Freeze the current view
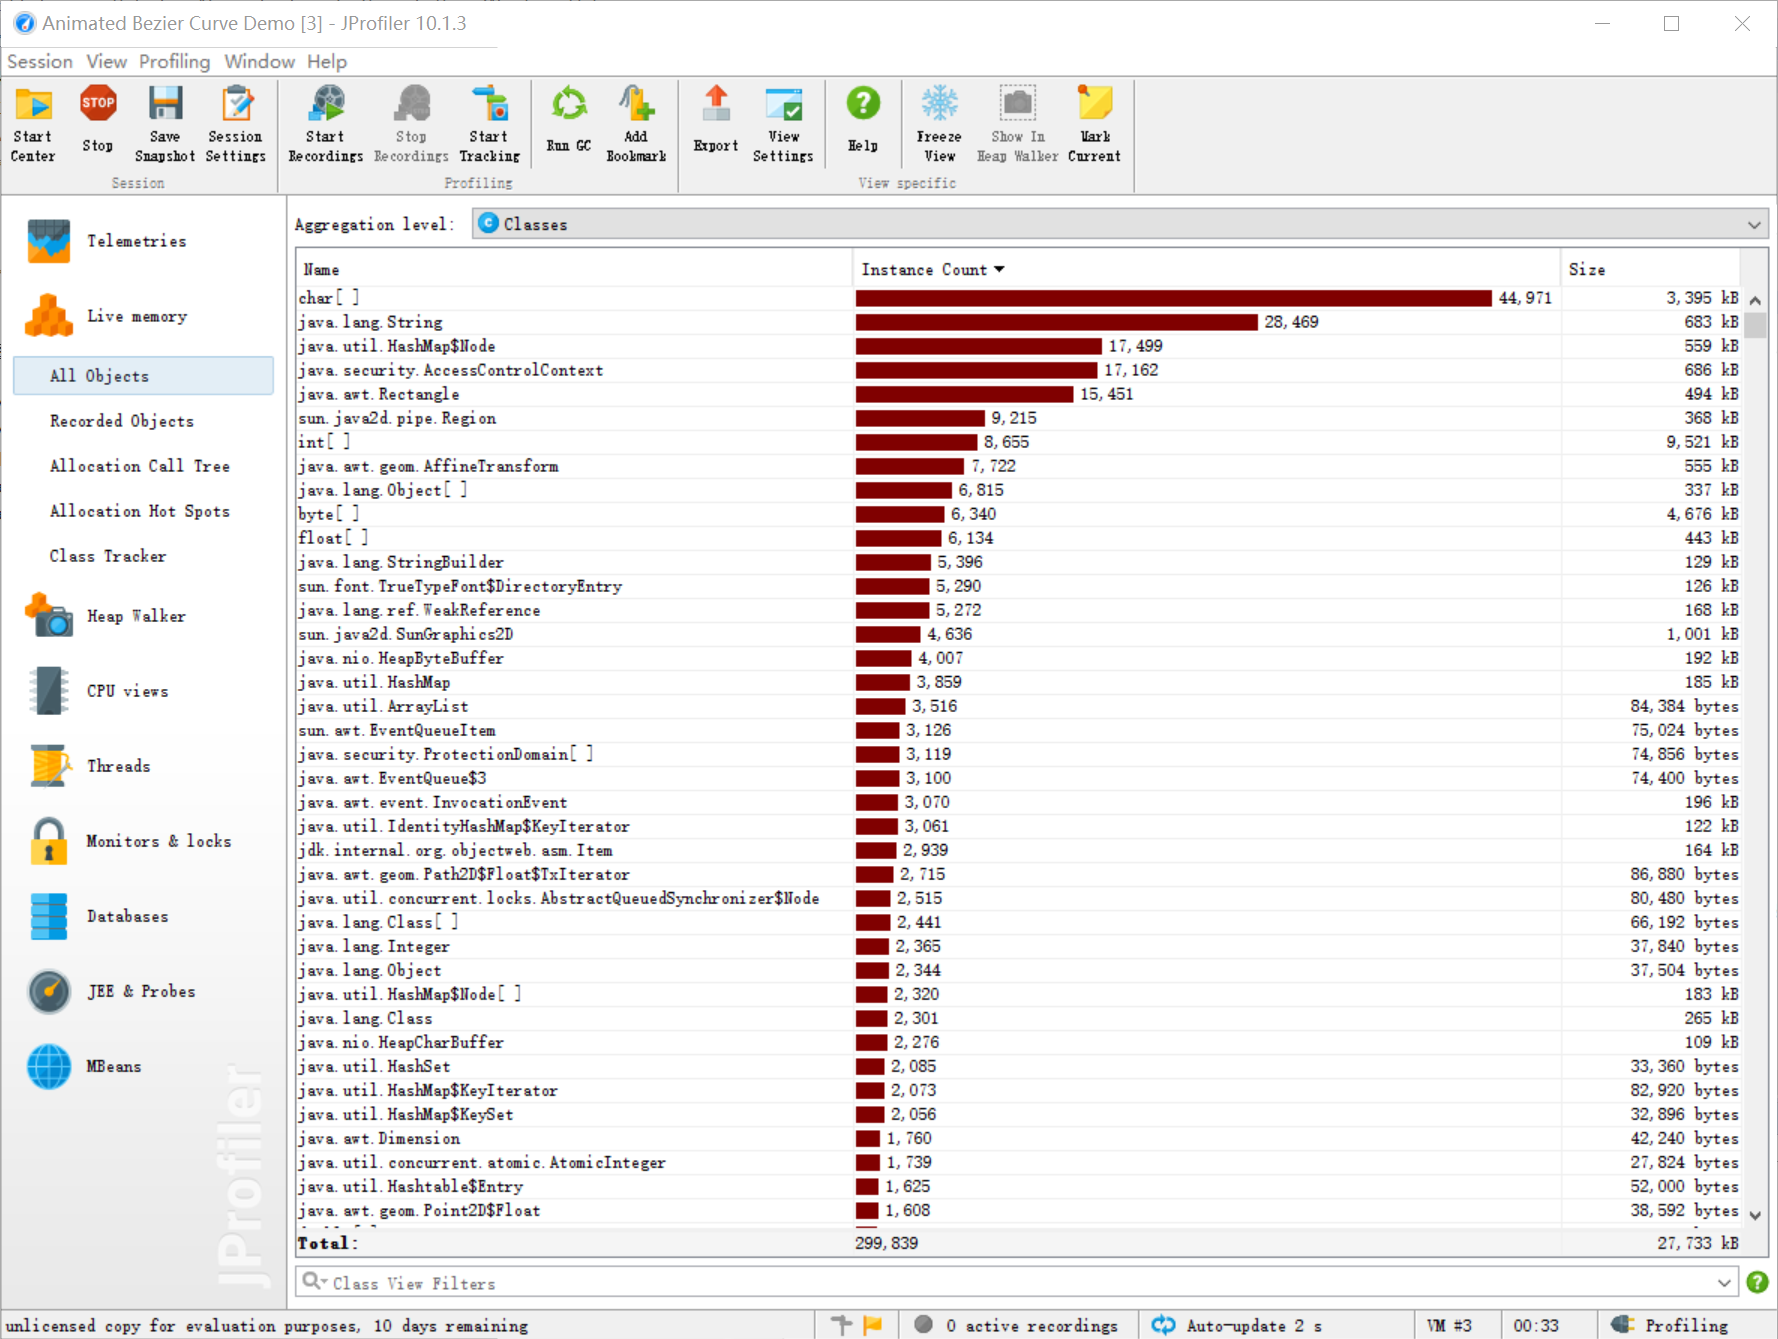The height and width of the screenshot is (1339, 1778). point(939,125)
